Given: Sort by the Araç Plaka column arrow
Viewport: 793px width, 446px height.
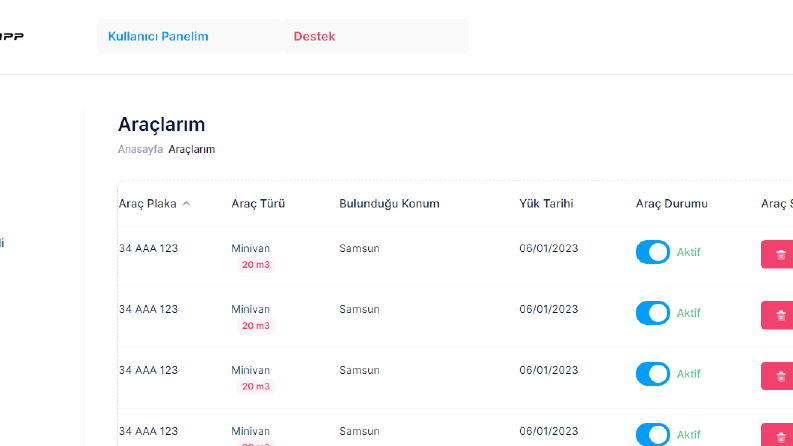Looking at the screenshot, I should pos(186,204).
